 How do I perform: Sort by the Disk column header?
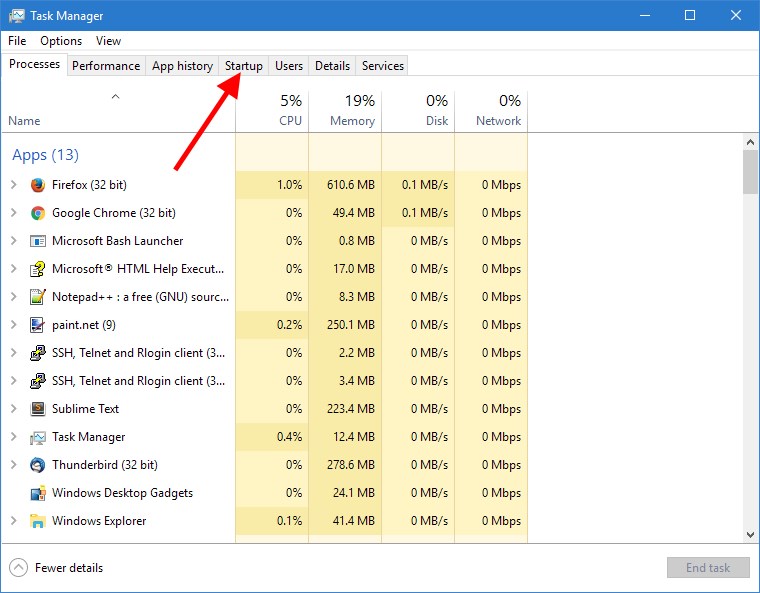[x=418, y=112]
